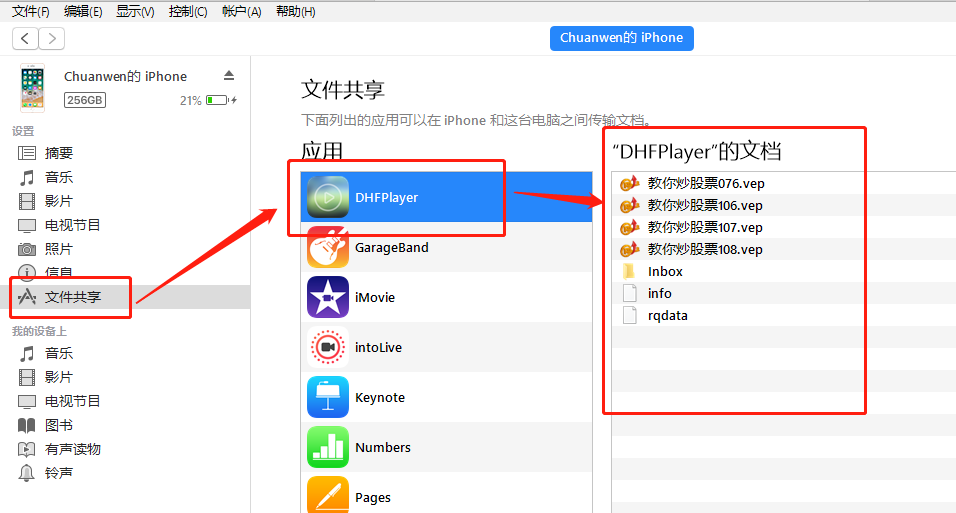Click the Numbers bar chart icon
The image size is (956, 513).
point(328,447)
